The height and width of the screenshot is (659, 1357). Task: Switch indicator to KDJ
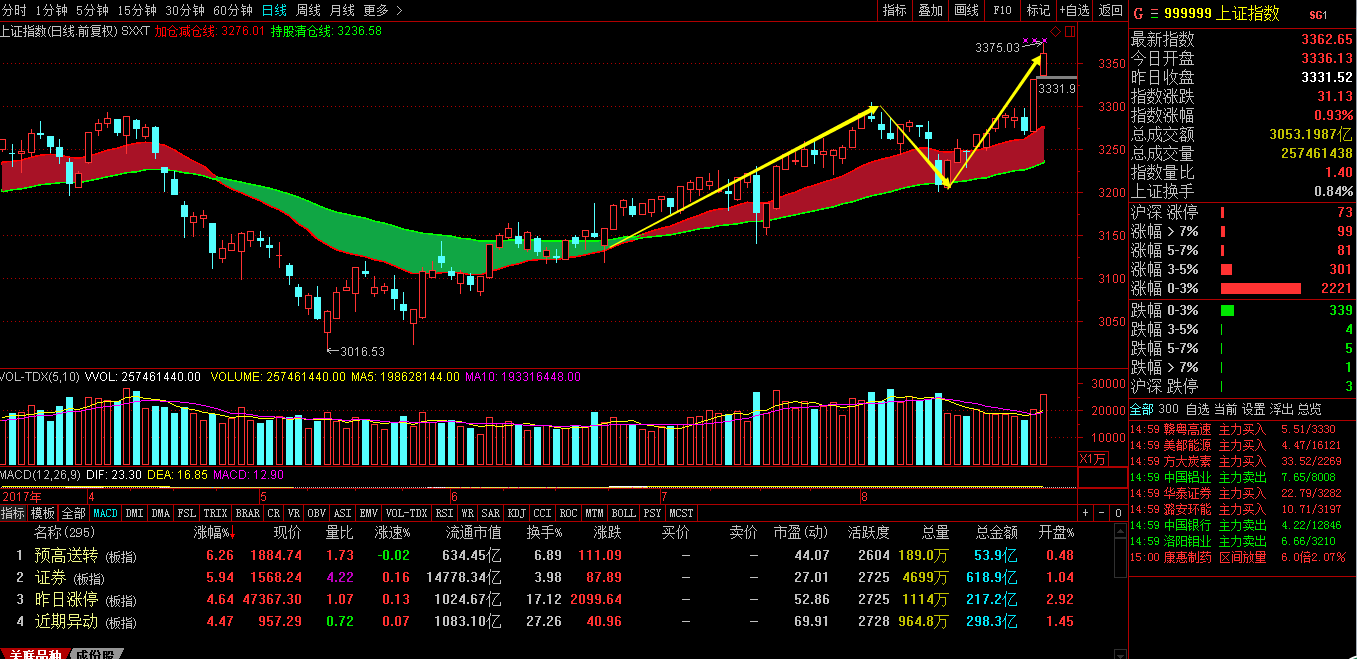point(516,513)
